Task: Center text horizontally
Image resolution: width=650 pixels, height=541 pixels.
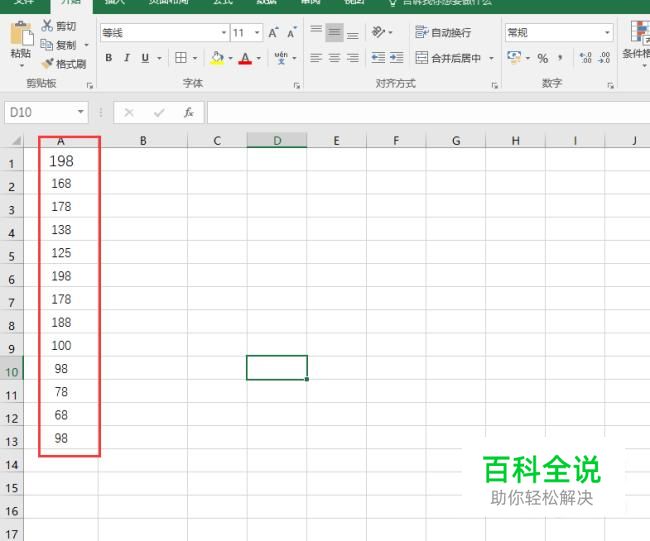Action: pos(335,58)
